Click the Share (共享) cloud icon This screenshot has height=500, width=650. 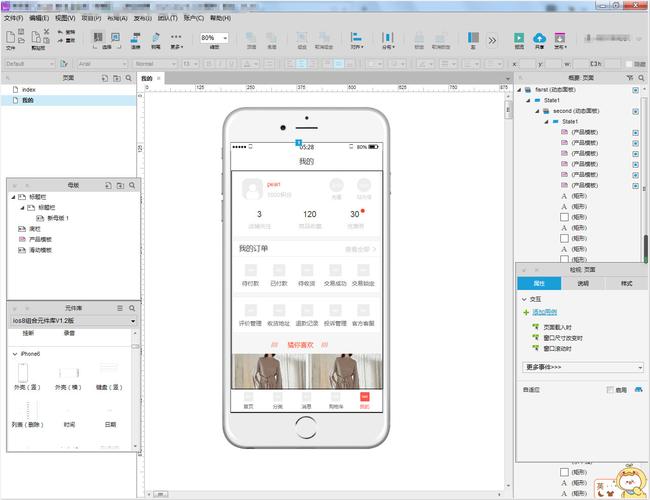[540, 39]
